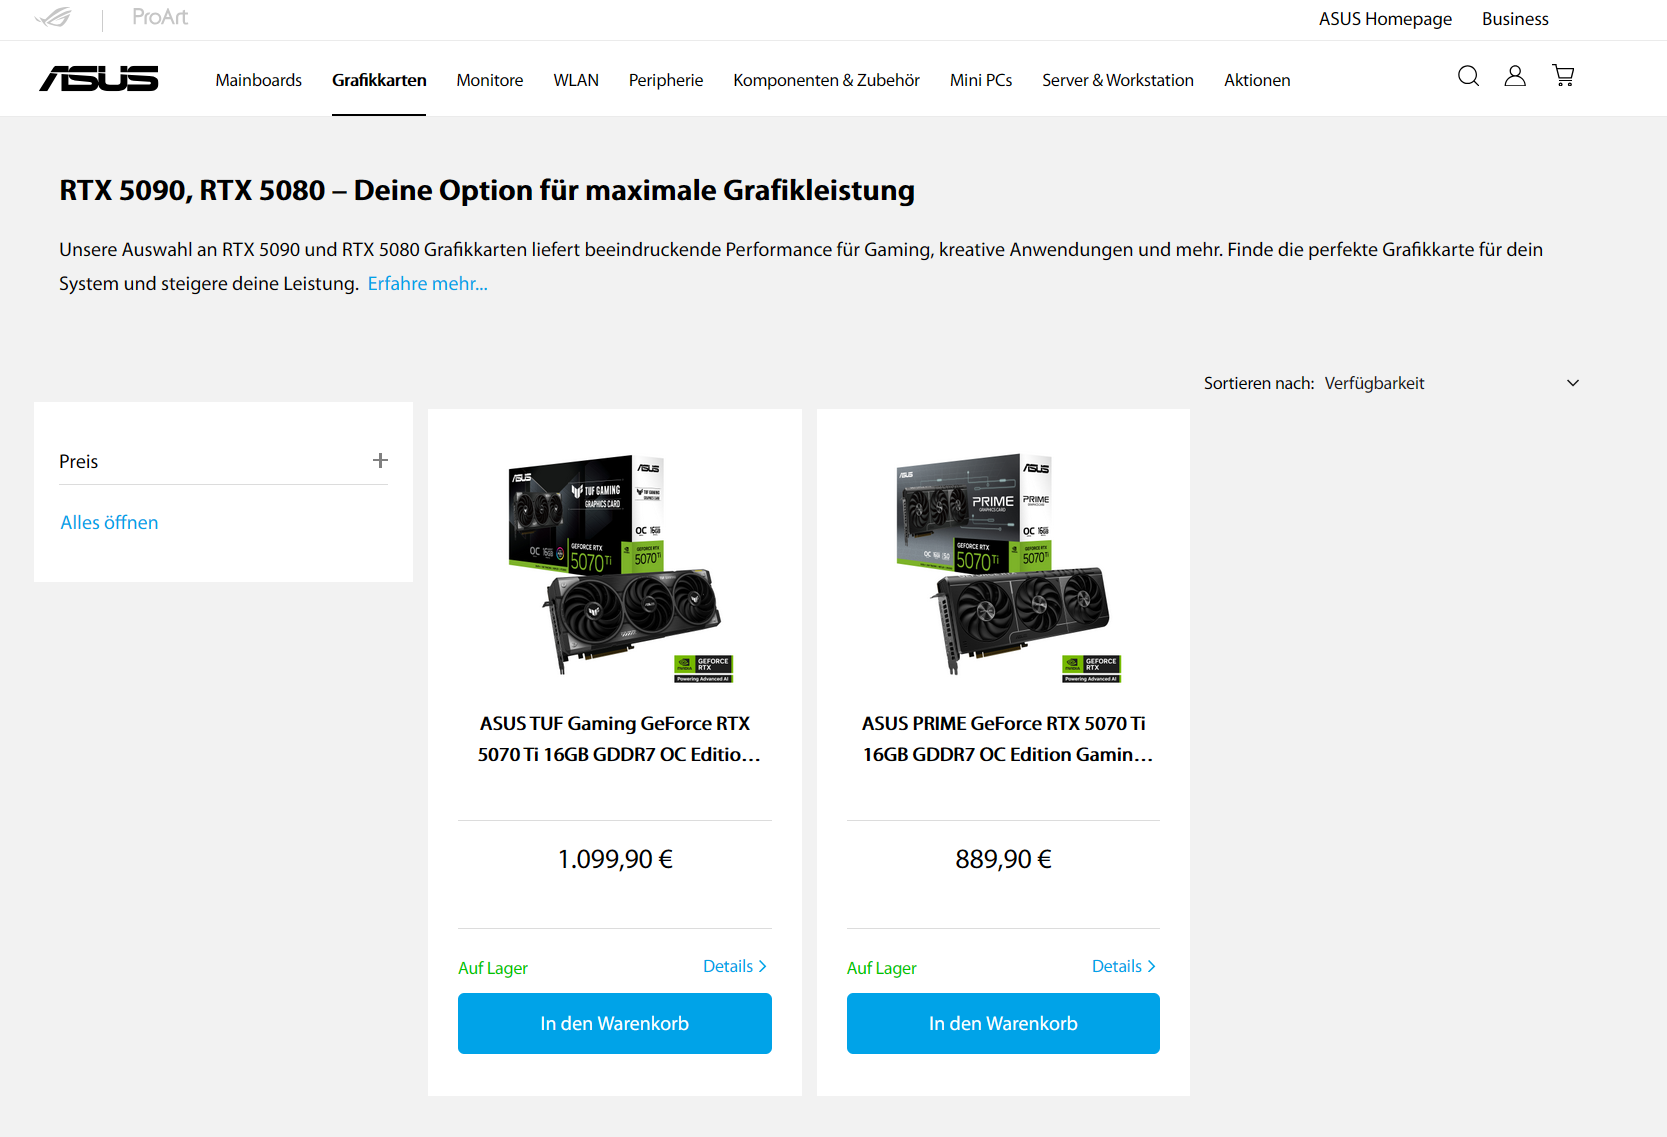1667x1137 pixels.
Task: Click the Preis filter label
Action: pyautogui.click(x=79, y=461)
